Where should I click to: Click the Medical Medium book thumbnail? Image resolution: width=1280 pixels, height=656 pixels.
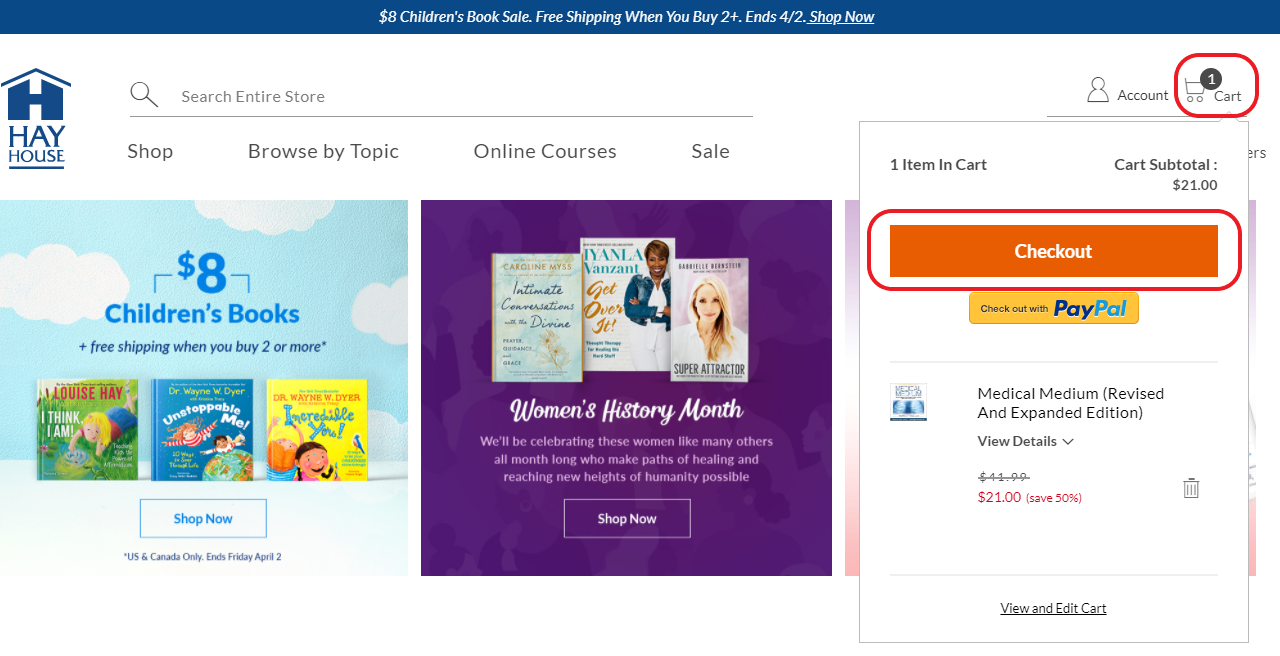908,402
